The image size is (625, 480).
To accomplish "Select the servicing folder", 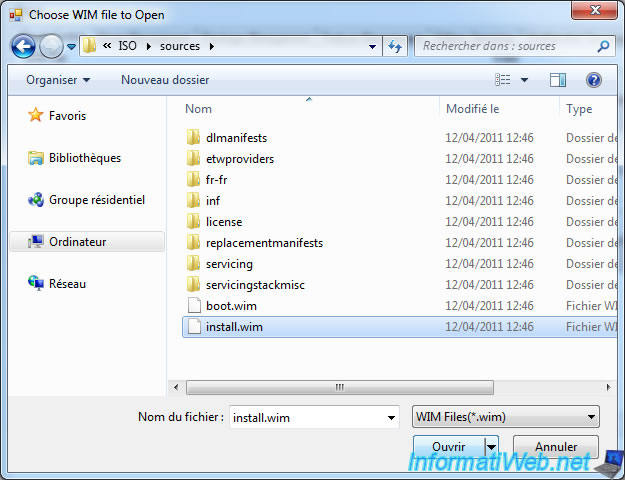I will coord(229,264).
